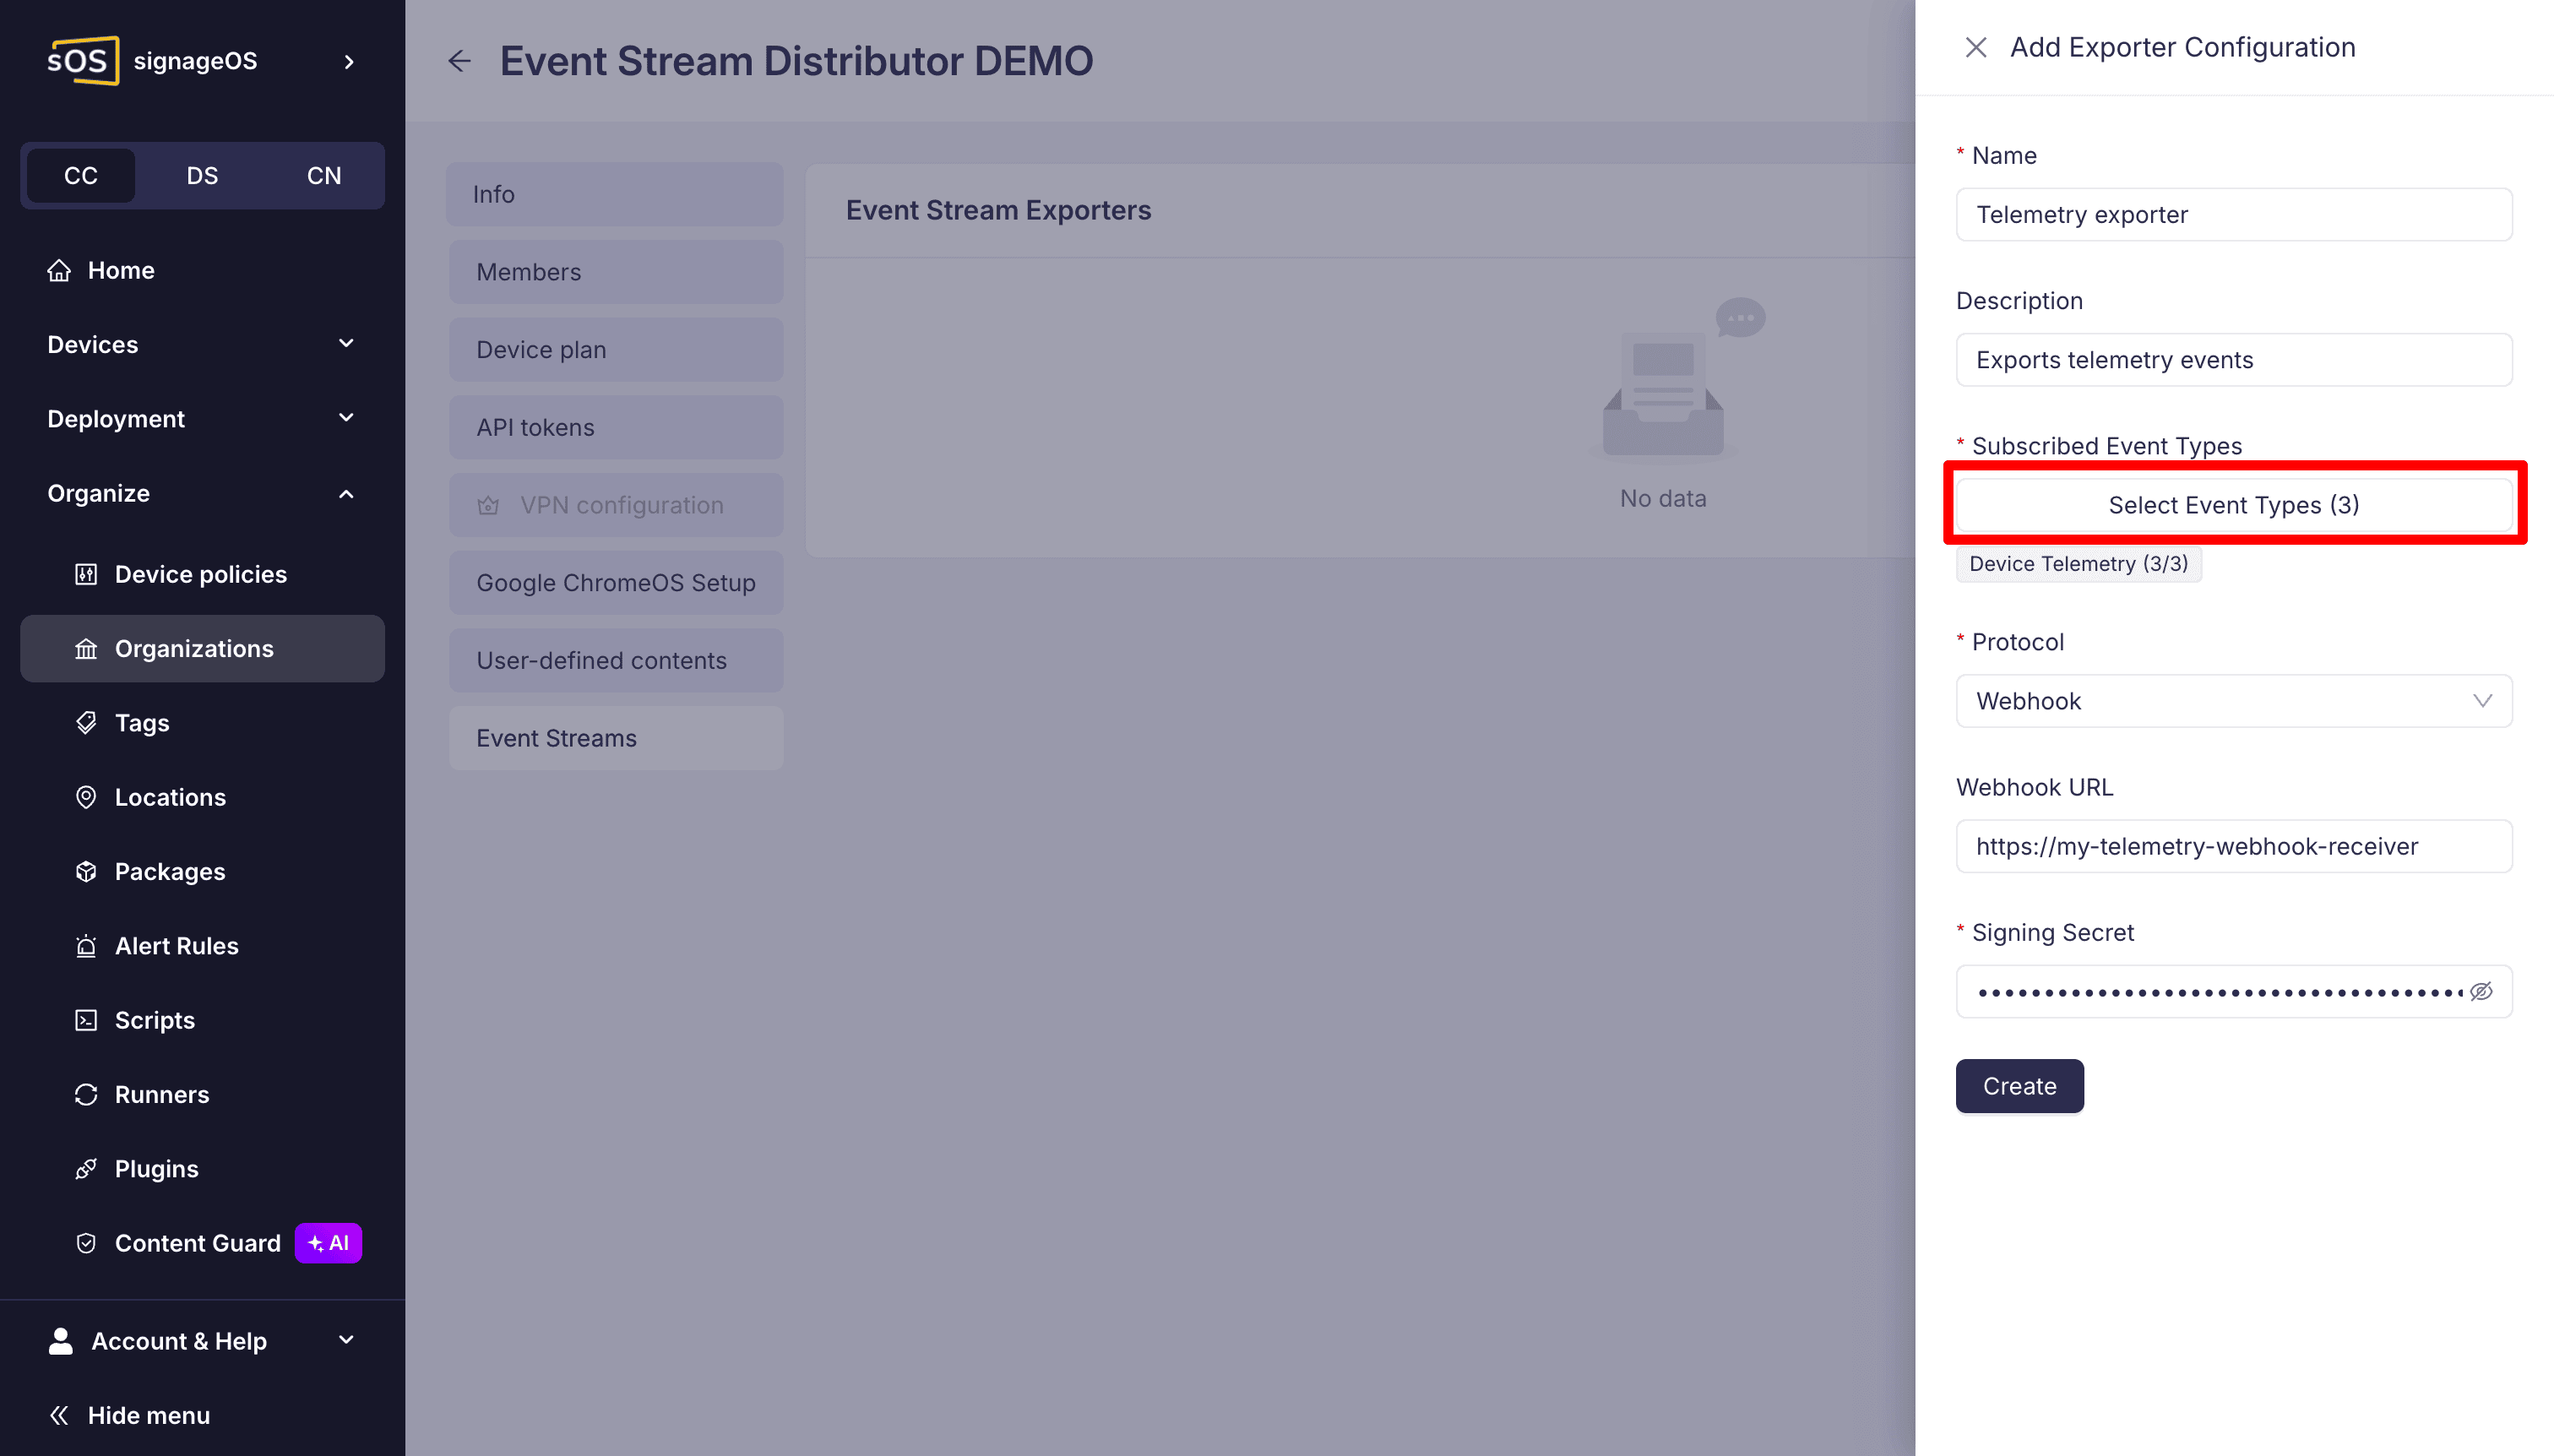Click the Tags icon

[86, 723]
